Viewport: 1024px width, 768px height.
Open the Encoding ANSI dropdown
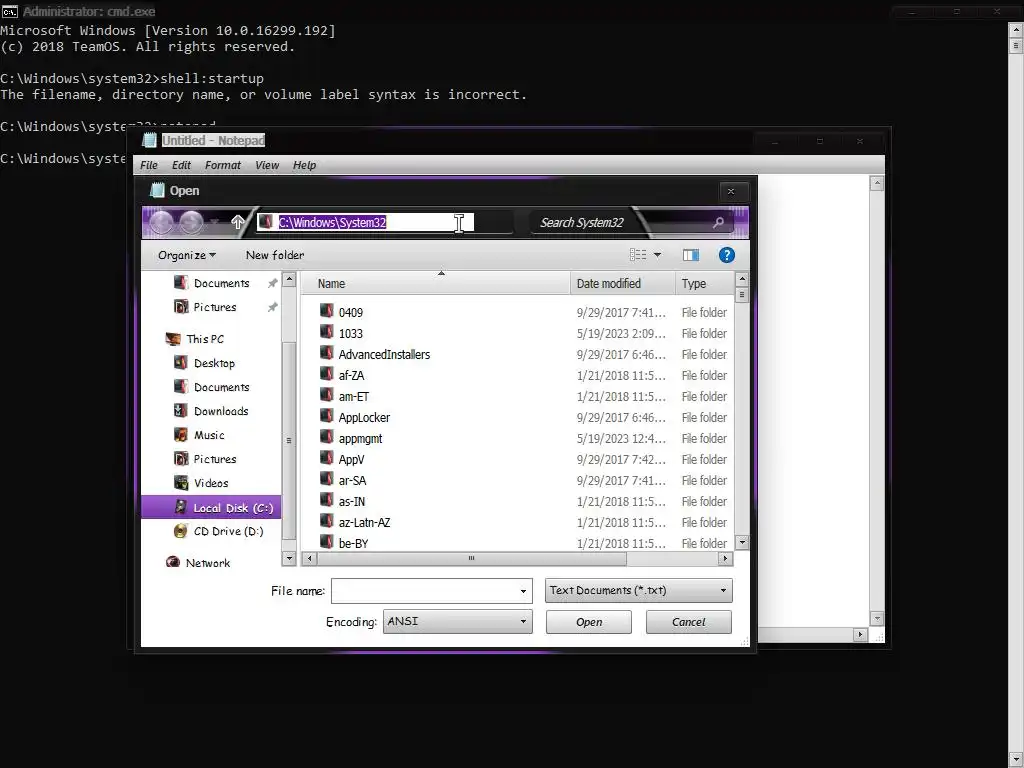point(457,621)
